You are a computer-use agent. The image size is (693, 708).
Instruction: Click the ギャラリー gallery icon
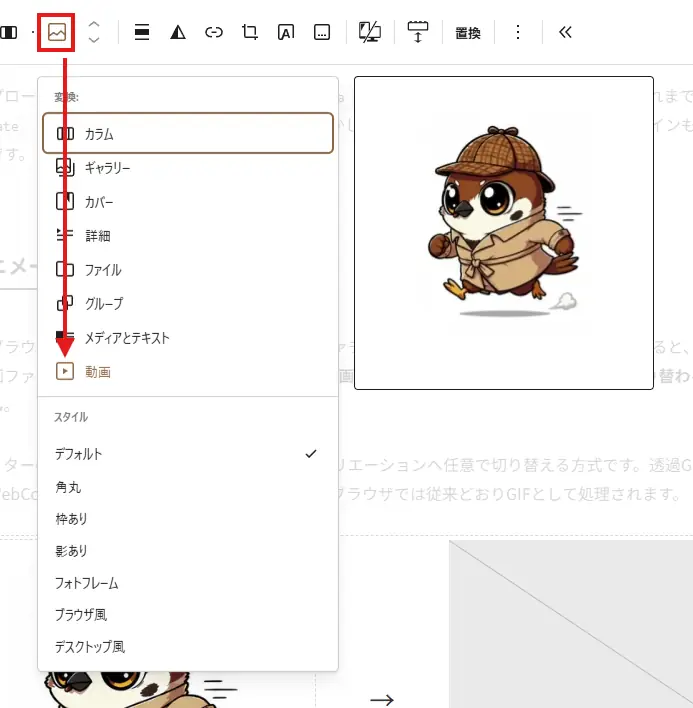(65, 168)
